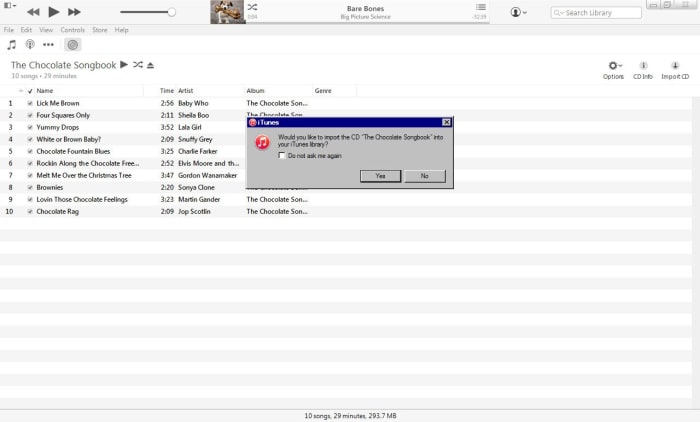
Task: Click the iTunes music note icon in the dialog
Action: pos(262,142)
